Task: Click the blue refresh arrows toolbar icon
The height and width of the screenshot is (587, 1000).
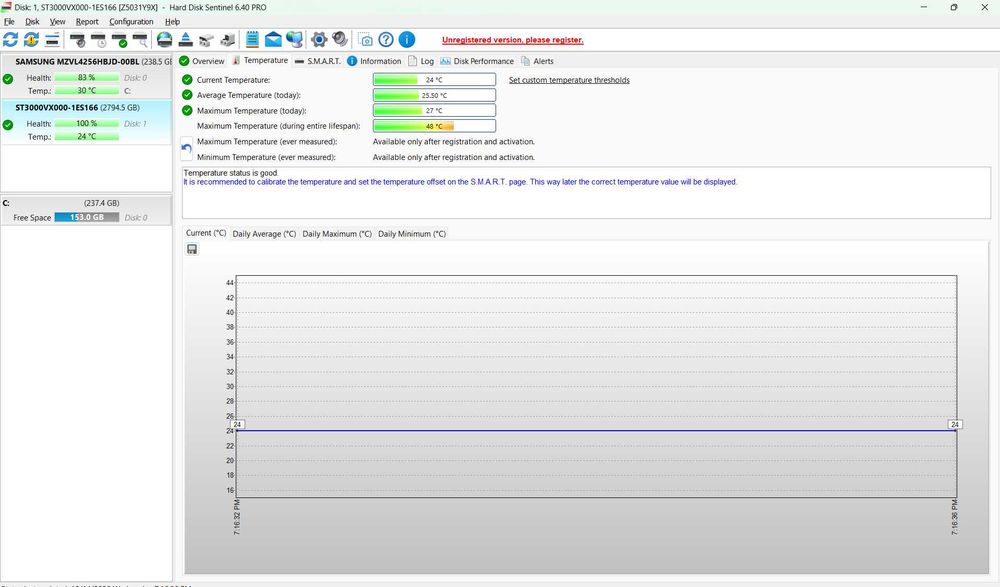Action: pyautogui.click(x=10, y=40)
